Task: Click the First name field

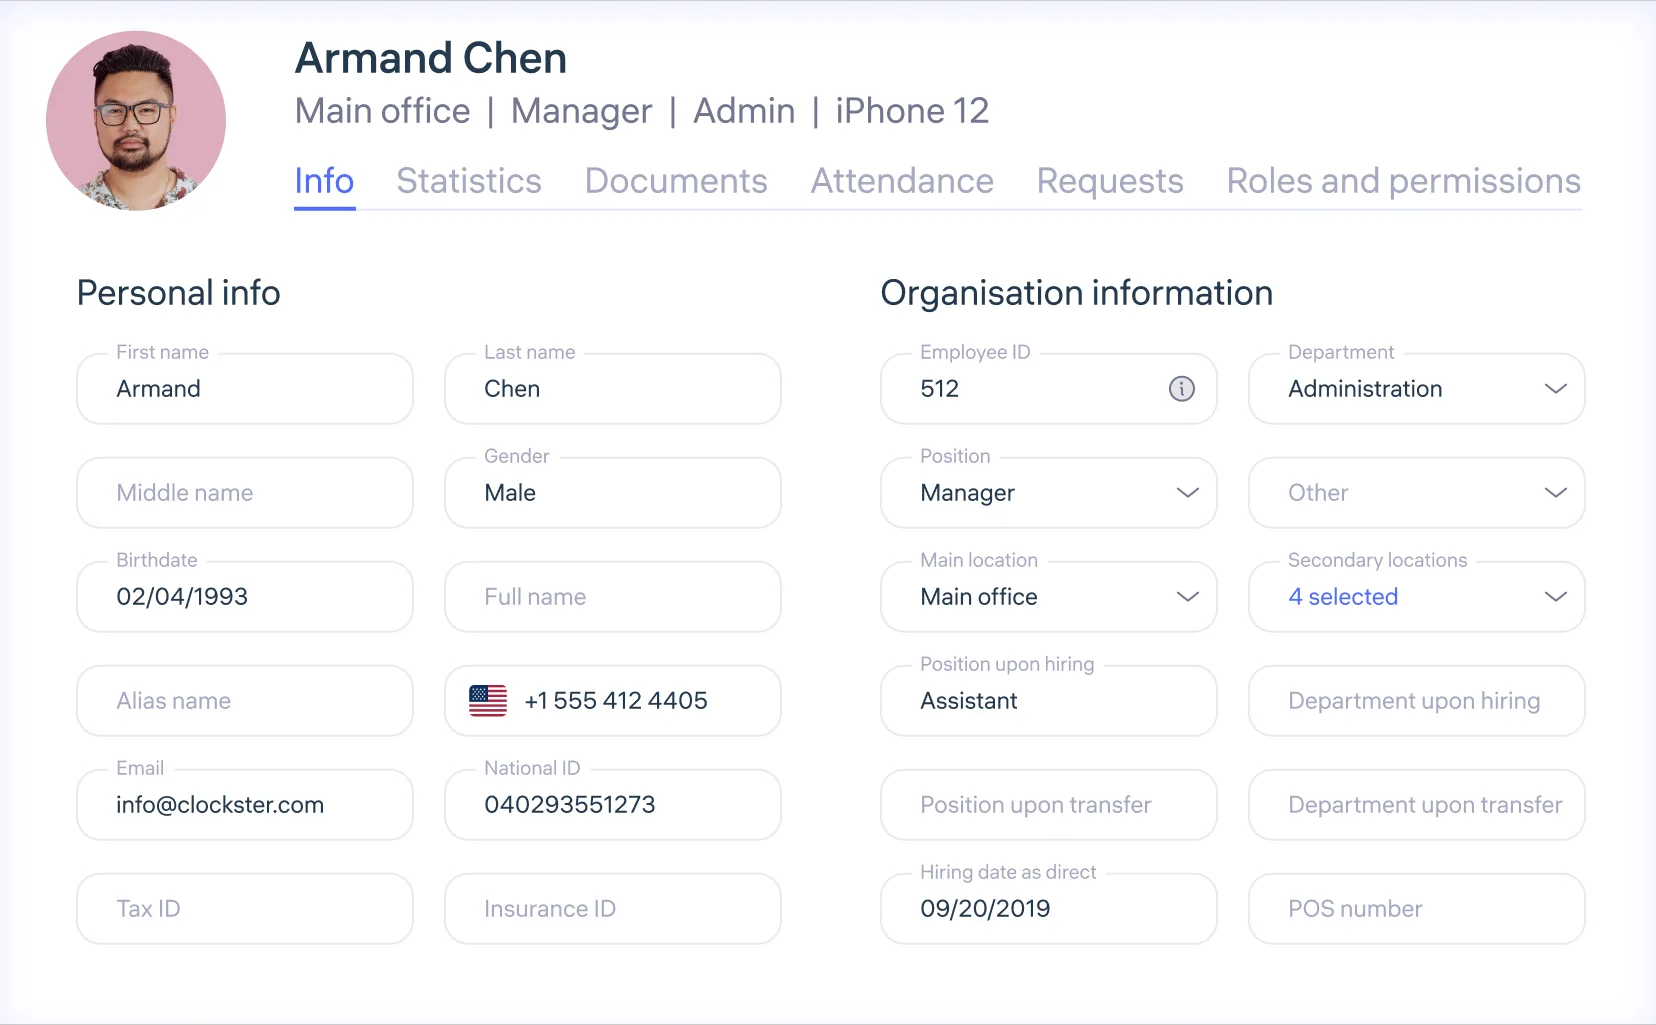Action: pyautogui.click(x=245, y=389)
